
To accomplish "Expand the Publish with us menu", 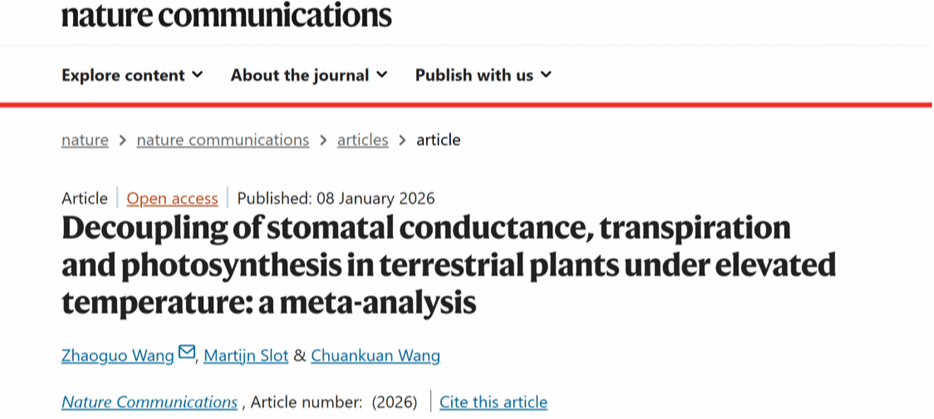I will (x=483, y=75).
